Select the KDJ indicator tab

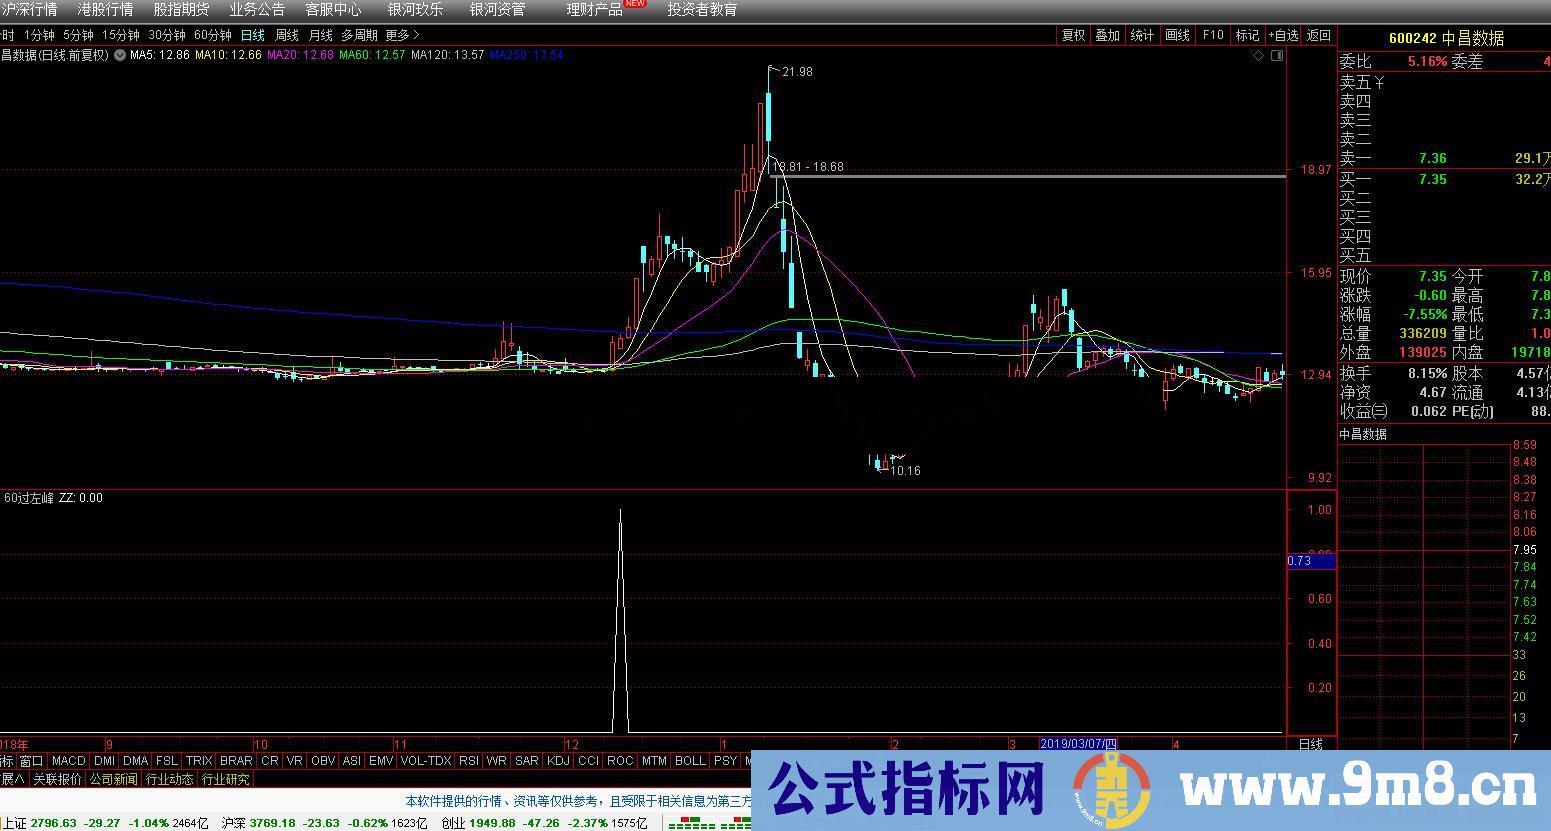pyautogui.click(x=558, y=761)
